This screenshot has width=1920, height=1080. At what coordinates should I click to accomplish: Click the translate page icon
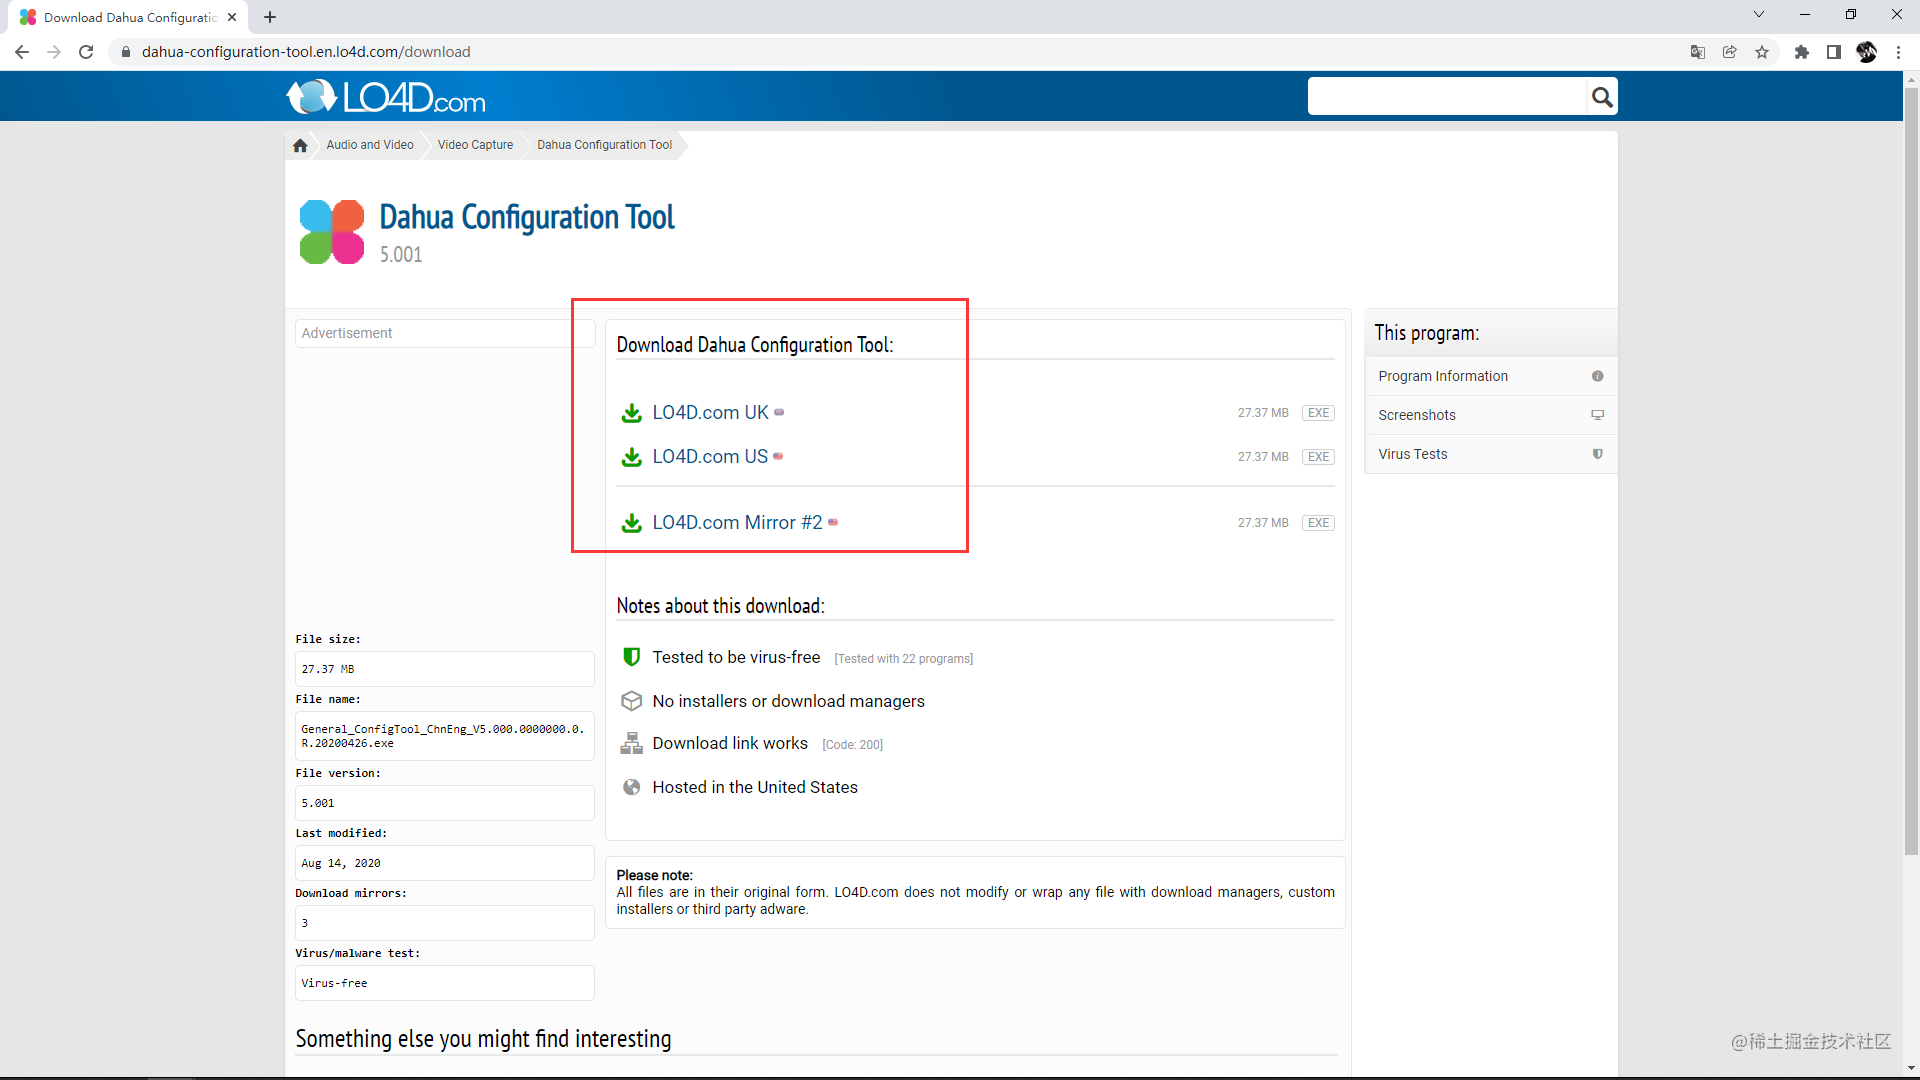pyautogui.click(x=1698, y=52)
